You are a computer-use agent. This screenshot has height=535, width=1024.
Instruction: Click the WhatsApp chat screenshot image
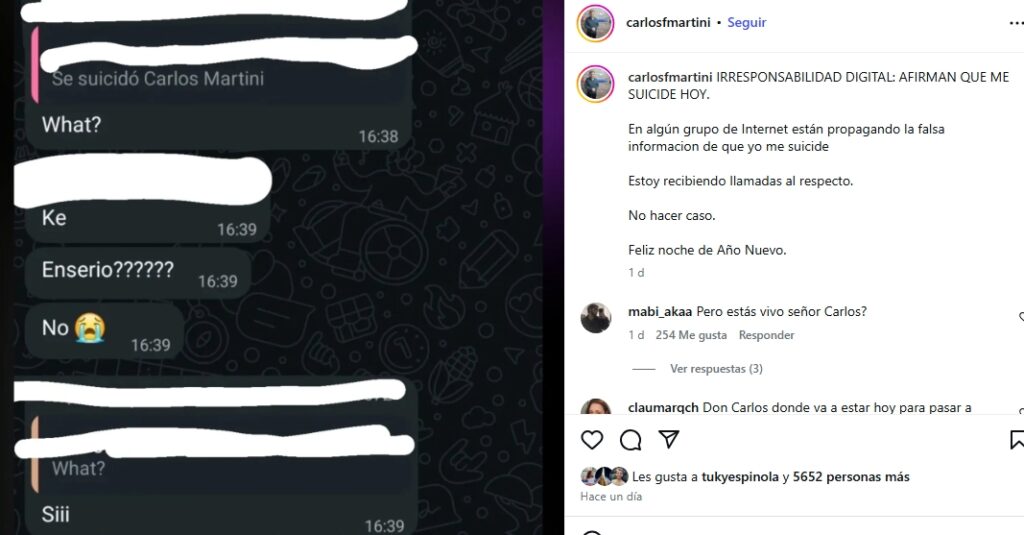[272, 268]
